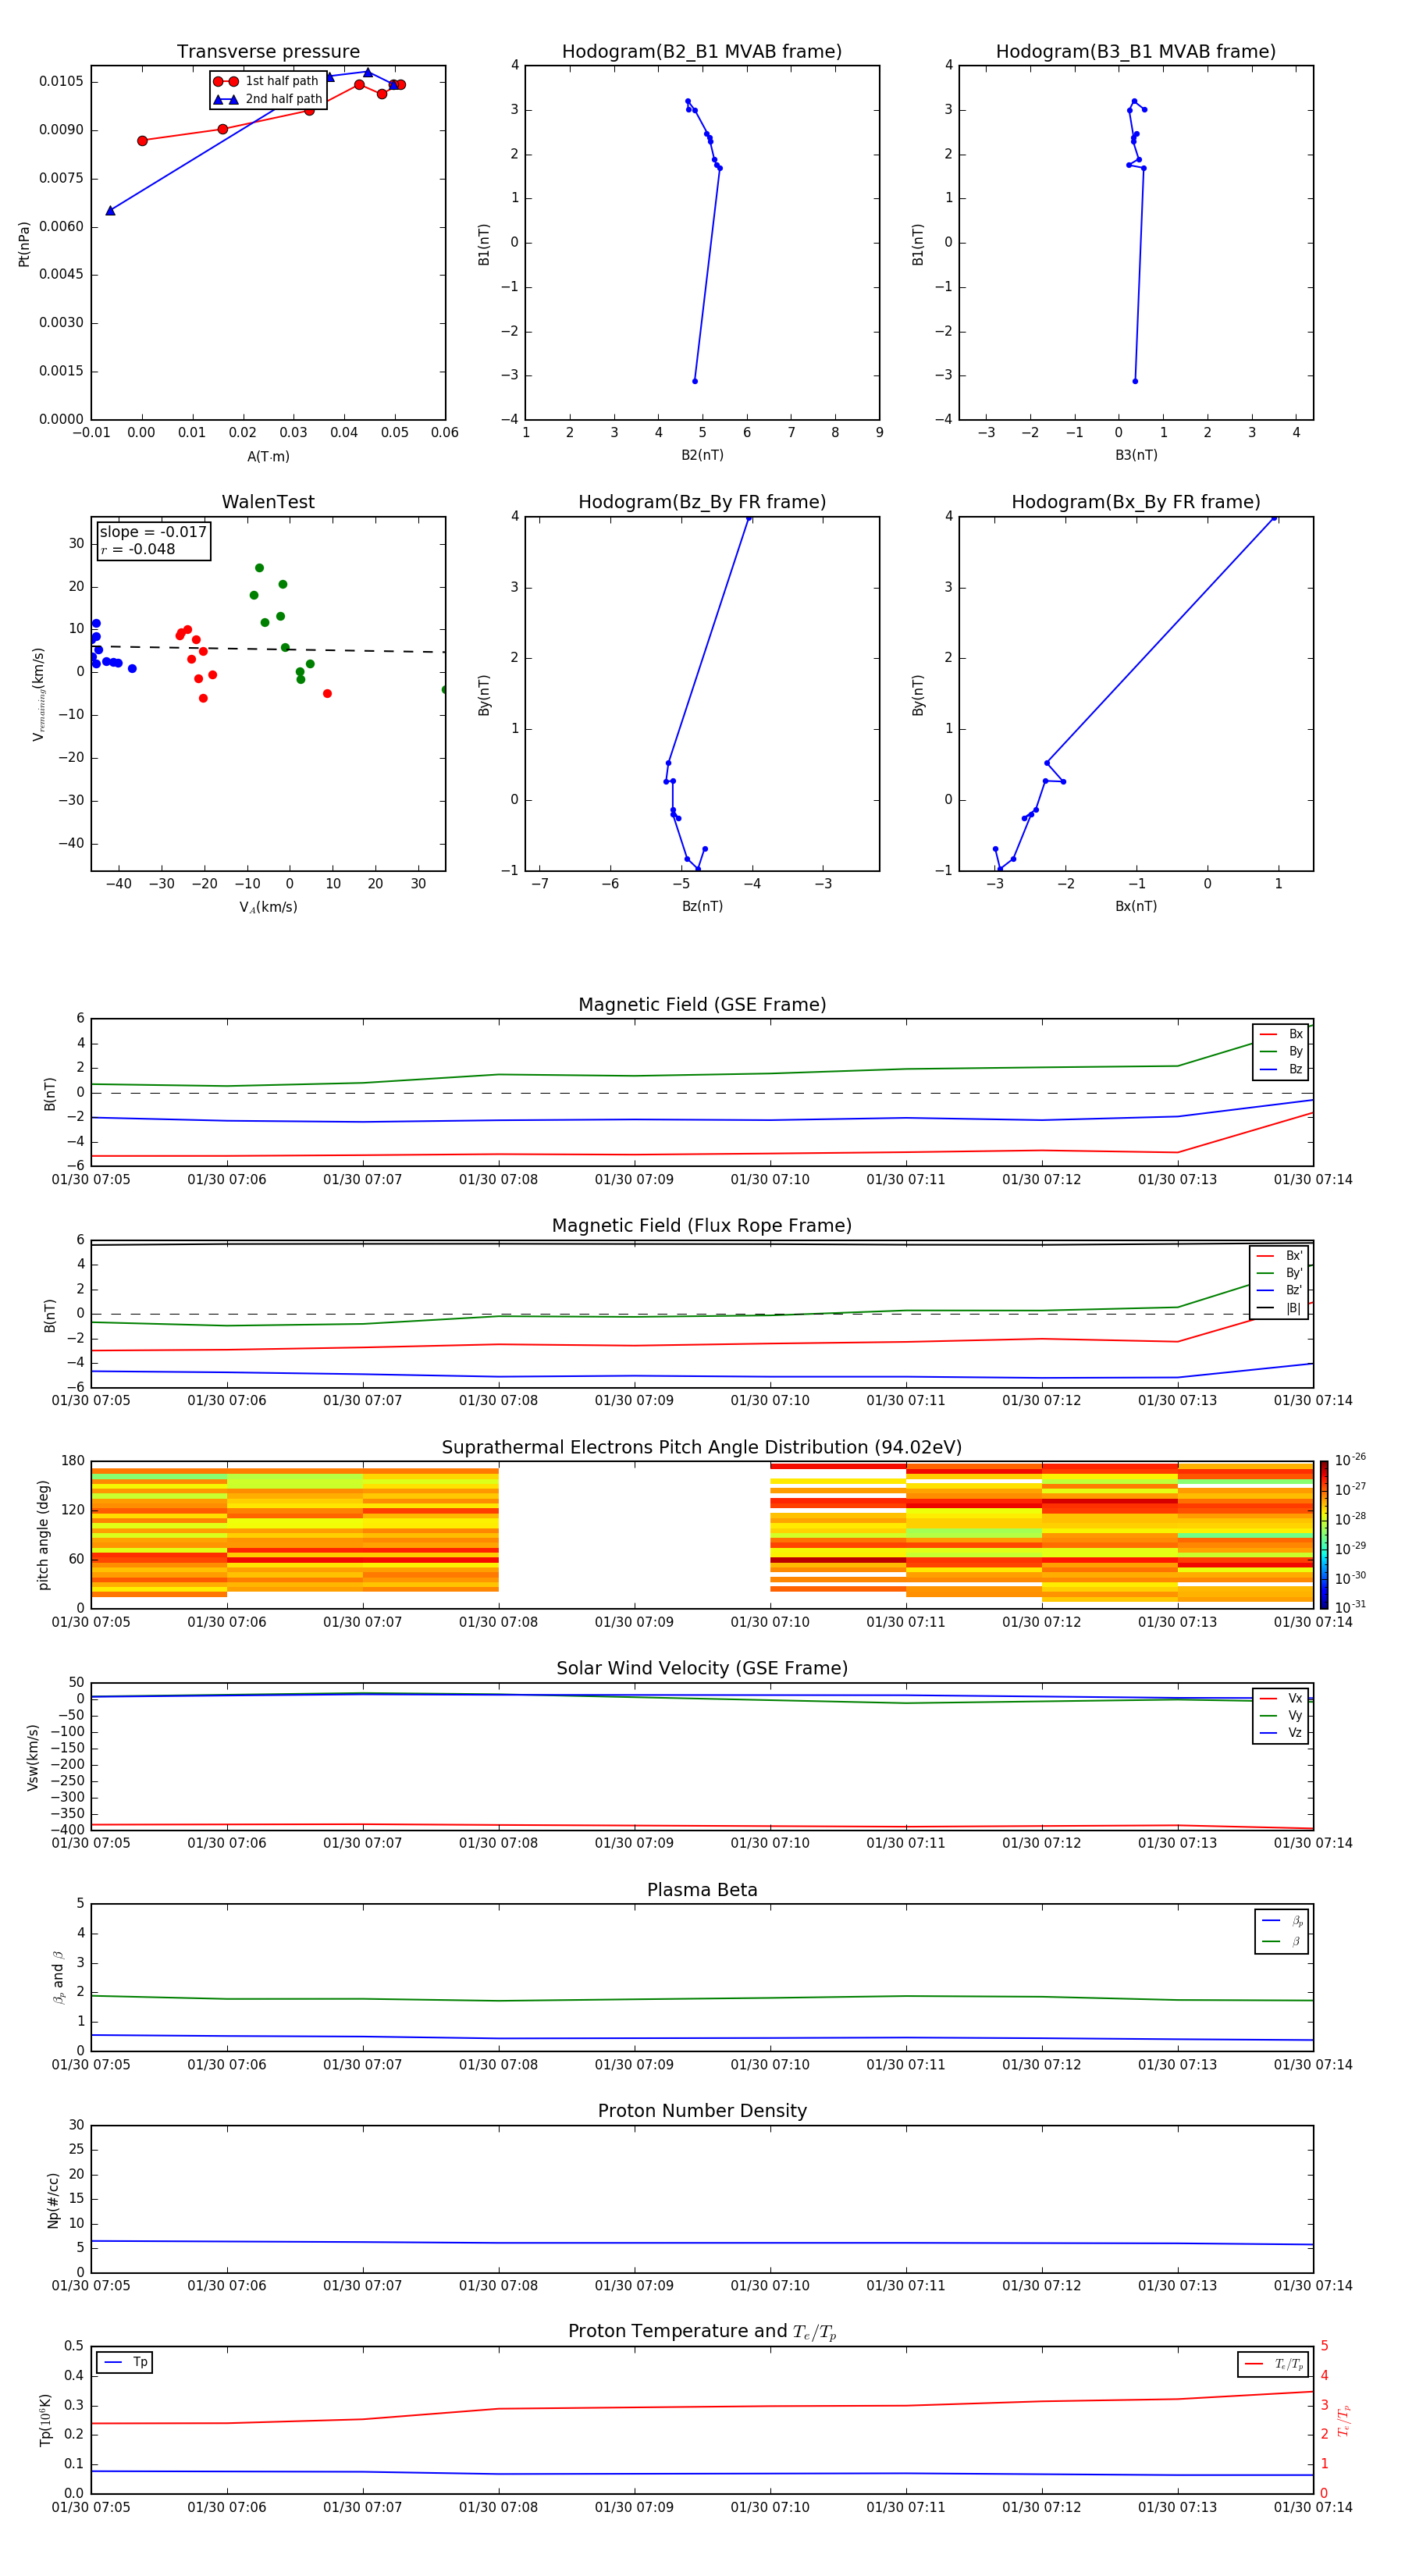Click the 'pitch angle (deg)' axis label
1405x2576 pixels.
43,1534
